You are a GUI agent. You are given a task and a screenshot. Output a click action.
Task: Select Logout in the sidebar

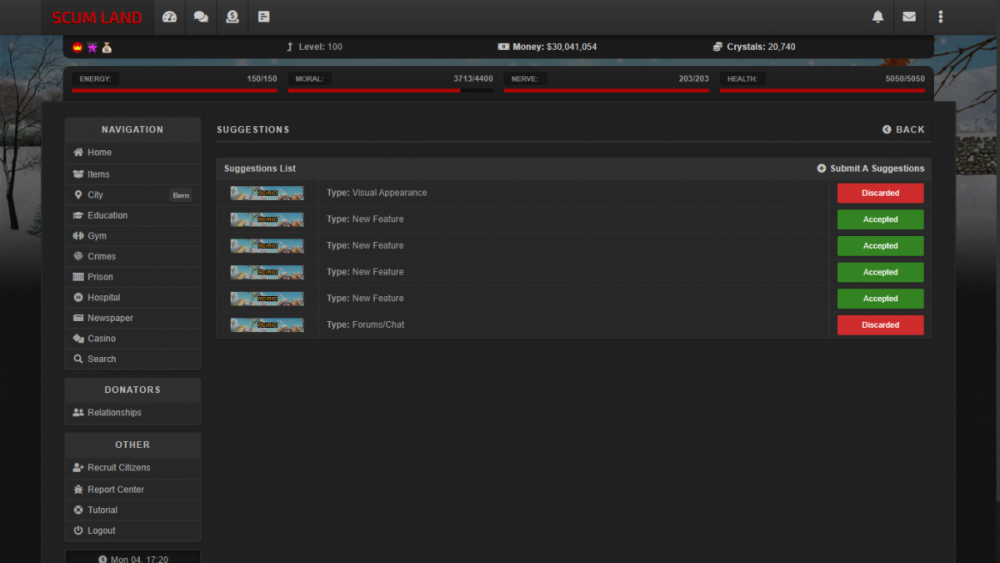[101, 531]
